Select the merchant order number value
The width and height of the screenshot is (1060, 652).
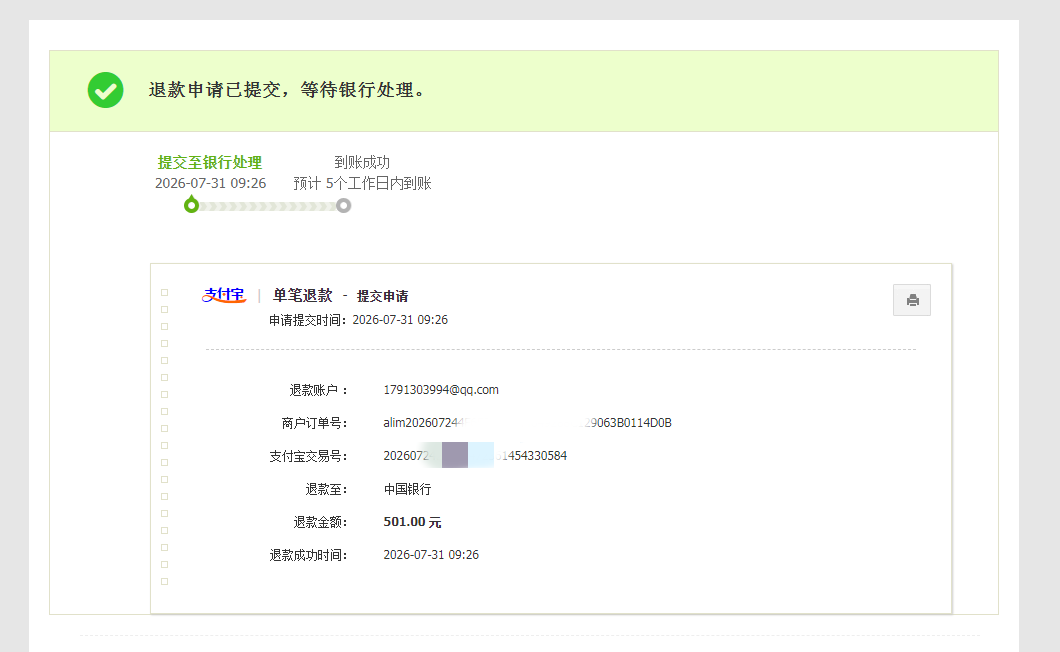[527, 423]
